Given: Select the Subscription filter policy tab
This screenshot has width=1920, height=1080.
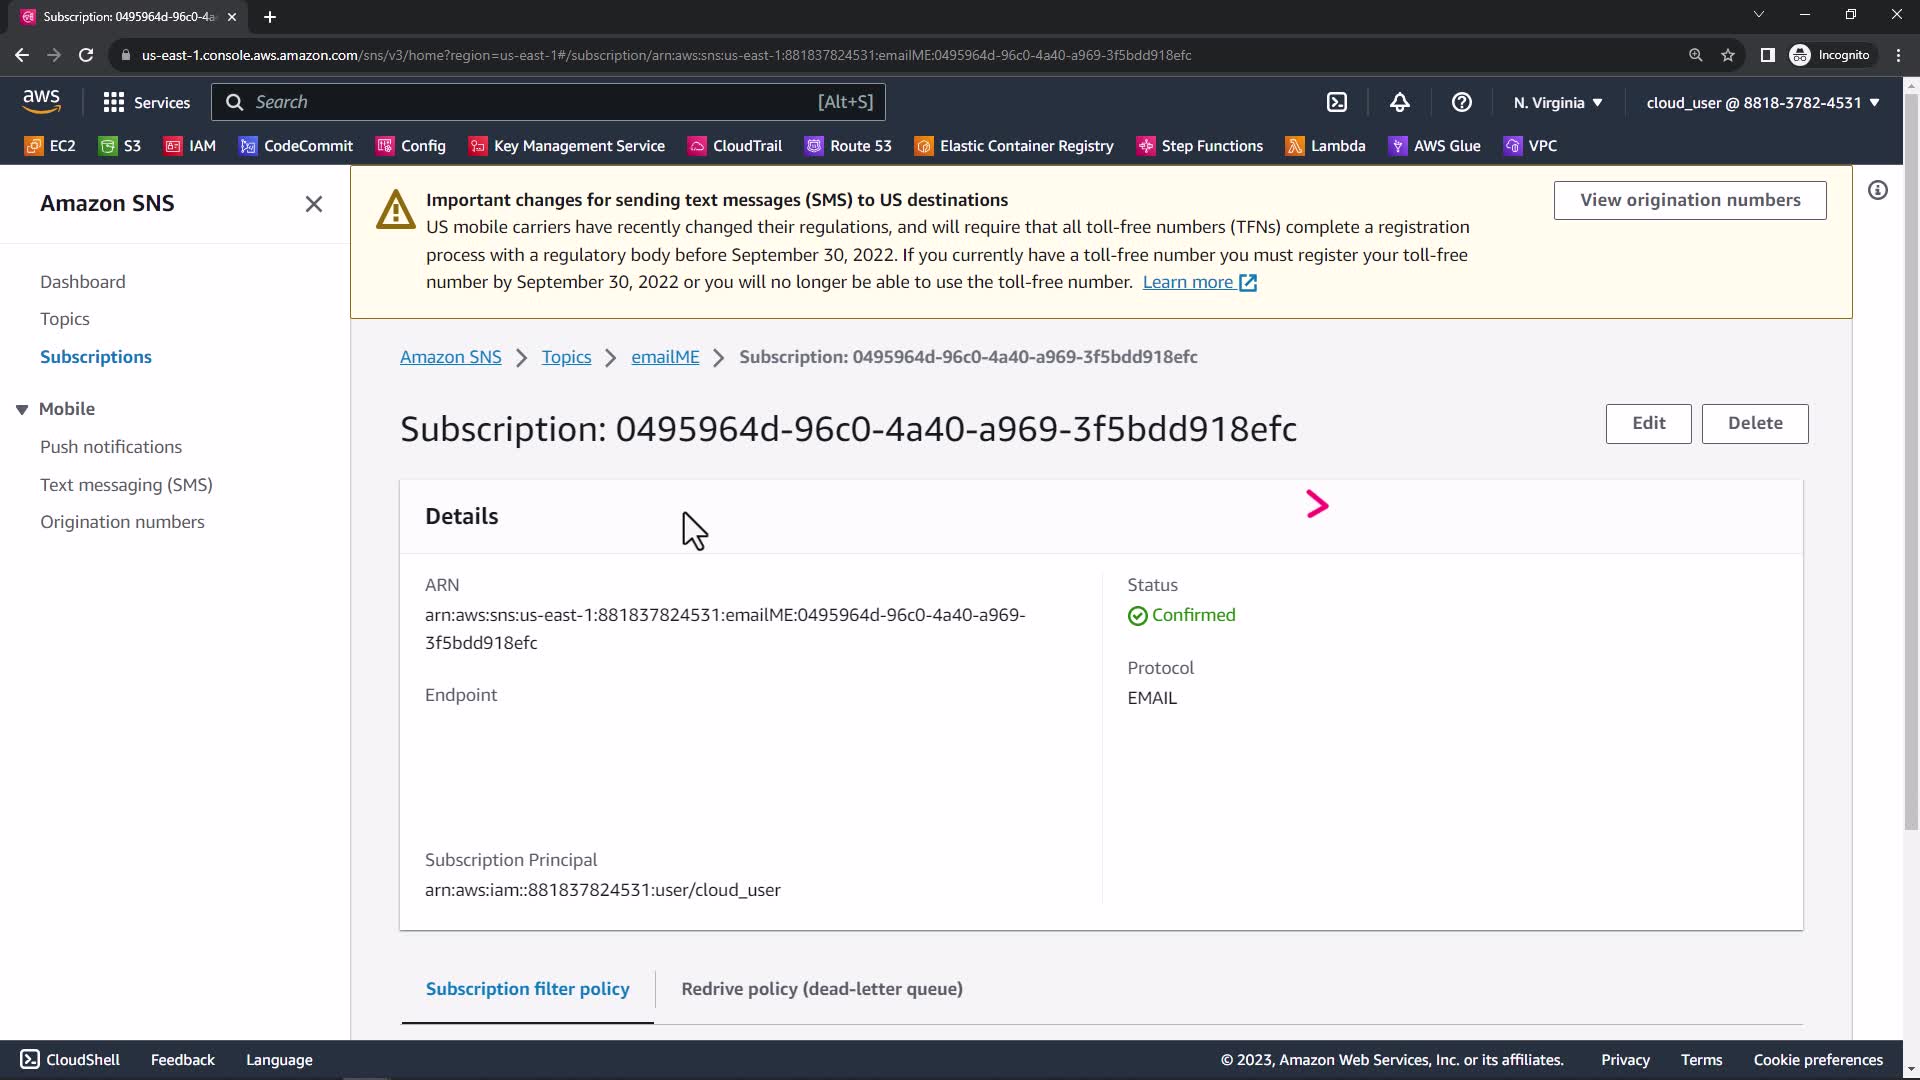Looking at the screenshot, I should (x=527, y=989).
